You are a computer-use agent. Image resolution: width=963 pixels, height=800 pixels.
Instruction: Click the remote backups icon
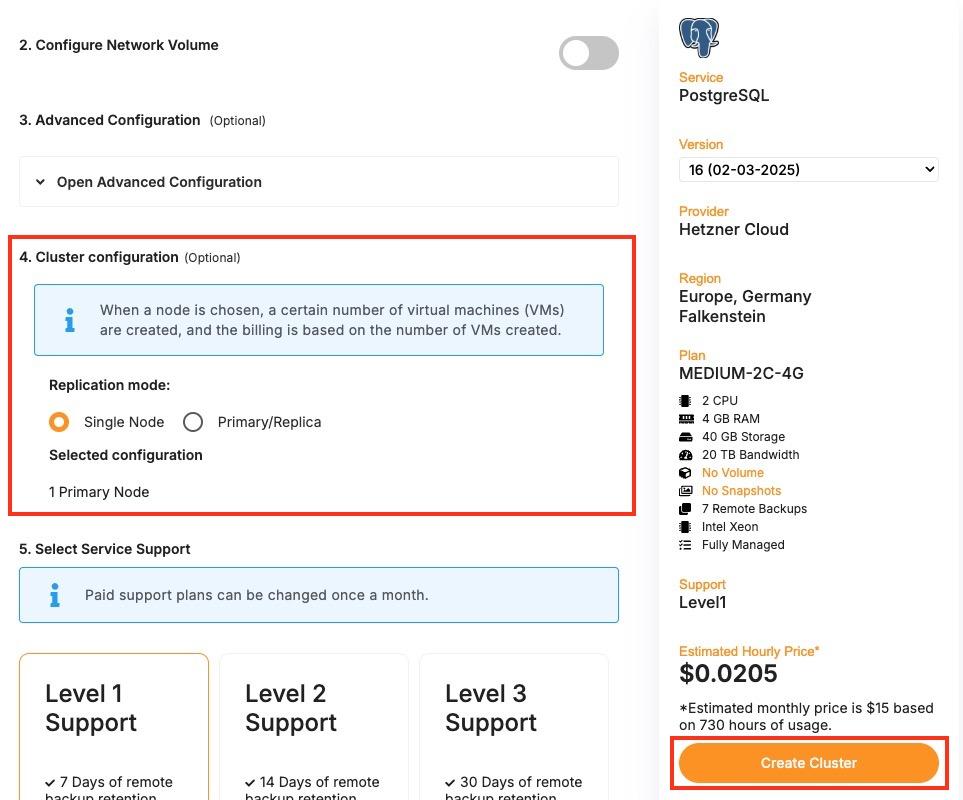click(x=685, y=509)
